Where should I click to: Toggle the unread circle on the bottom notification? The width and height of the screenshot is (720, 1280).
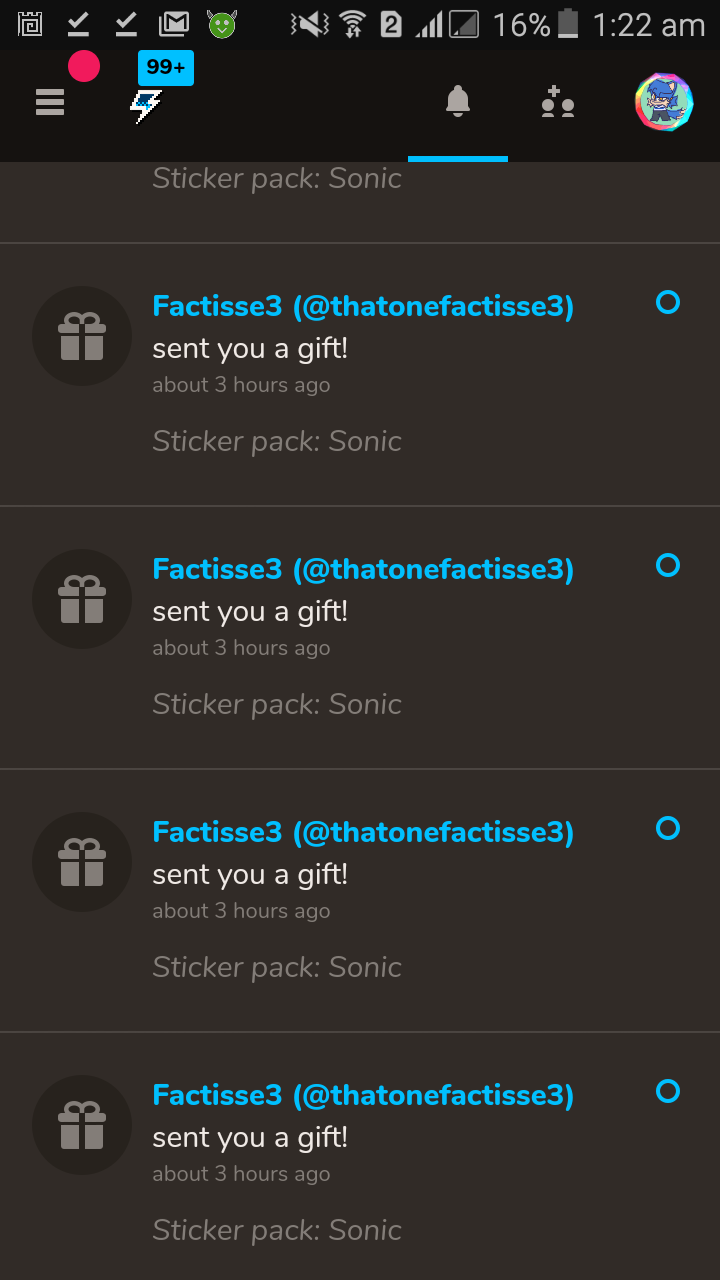coord(668,1091)
